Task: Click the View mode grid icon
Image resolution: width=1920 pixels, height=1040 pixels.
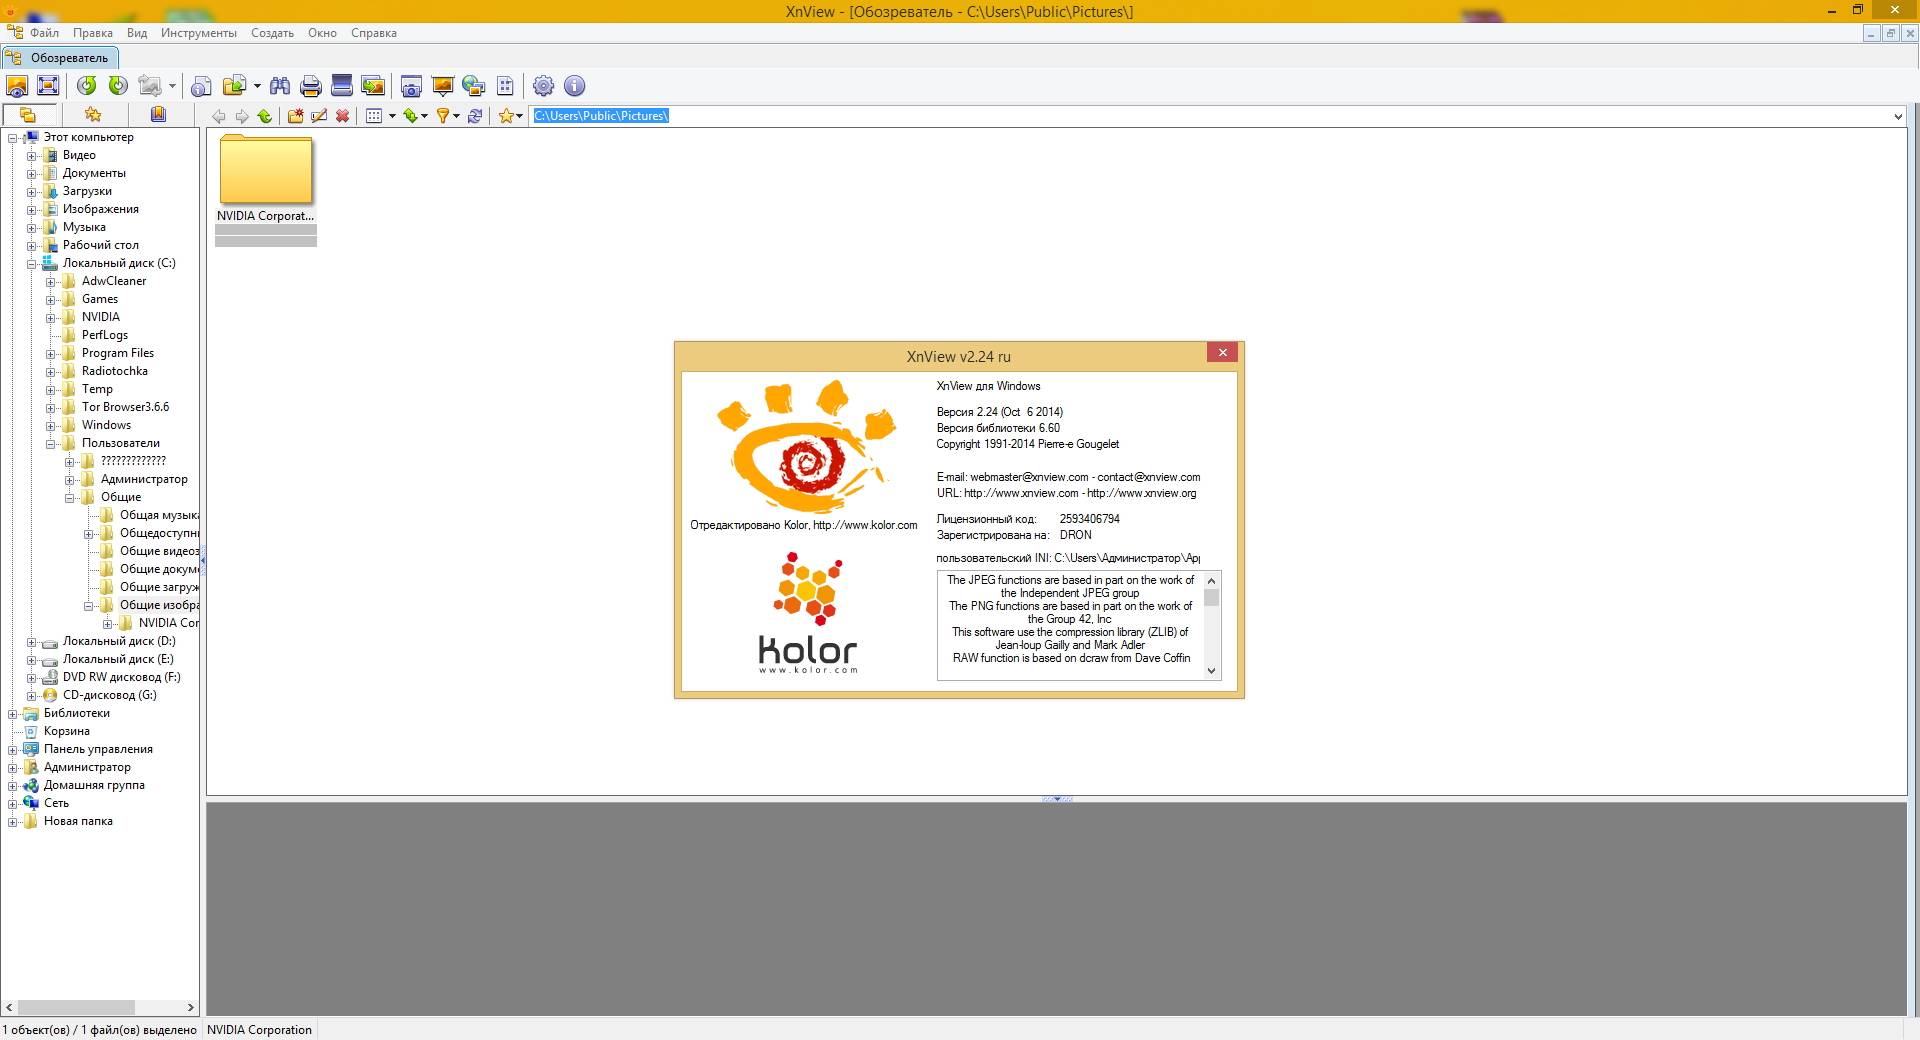Action: (x=374, y=116)
